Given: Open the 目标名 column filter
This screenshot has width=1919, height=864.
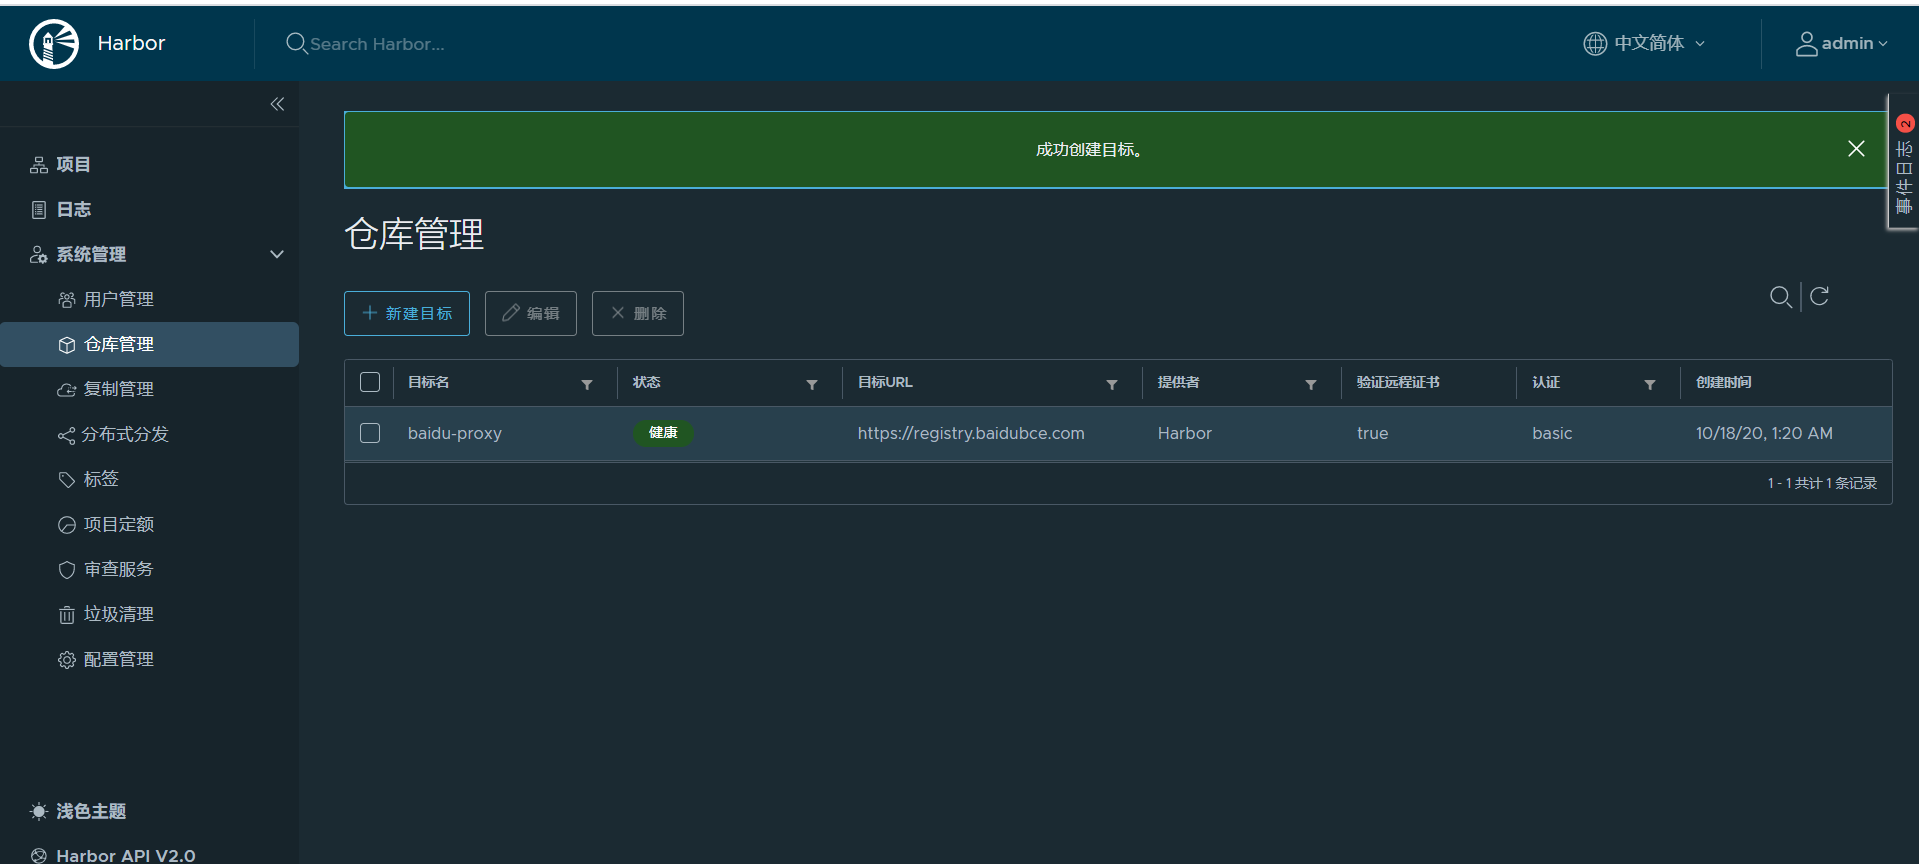Looking at the screenshot, I should pyautogui.click(x=587, y=384).
